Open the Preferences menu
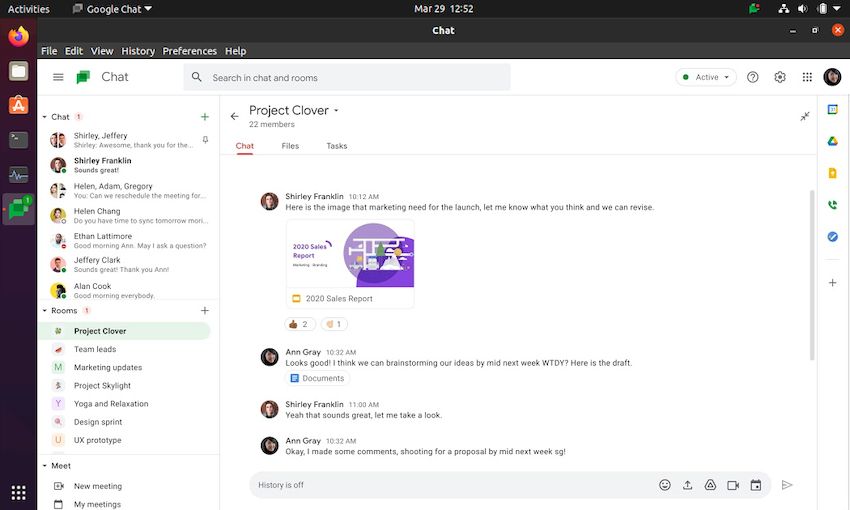 click(x=190, y=51)
